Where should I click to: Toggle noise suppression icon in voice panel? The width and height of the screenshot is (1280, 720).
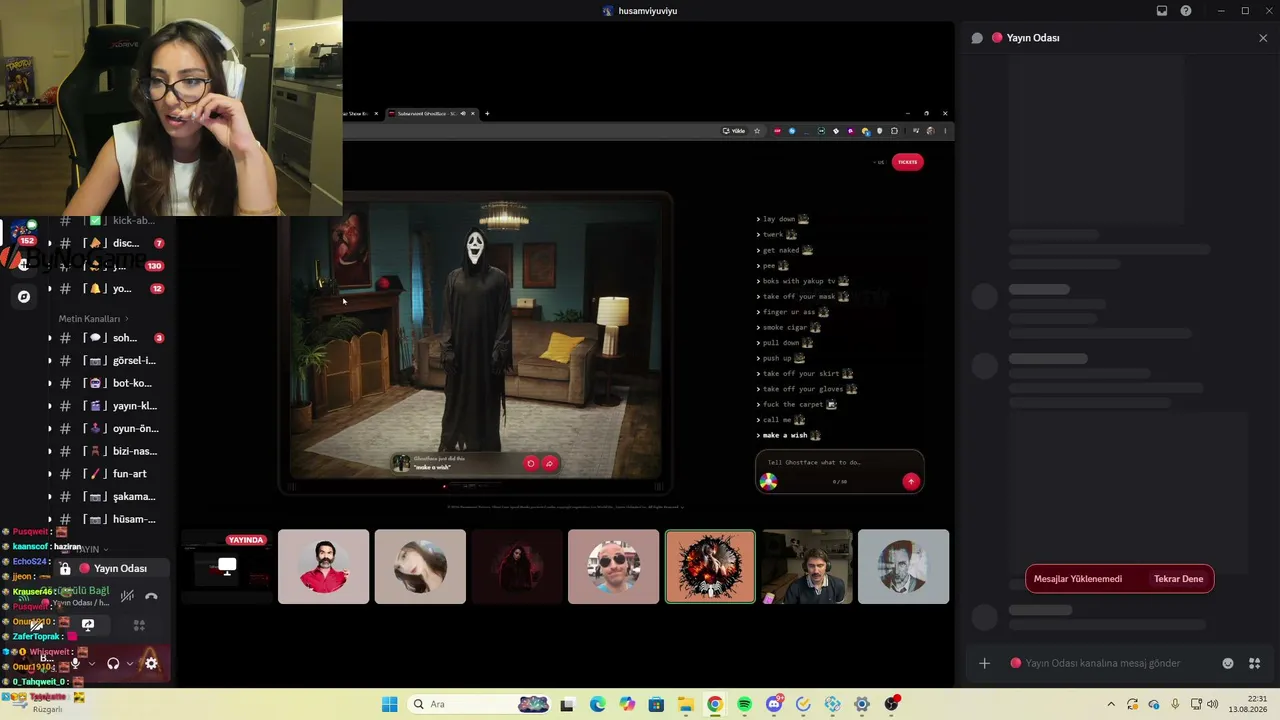click(x=127, y=596)
